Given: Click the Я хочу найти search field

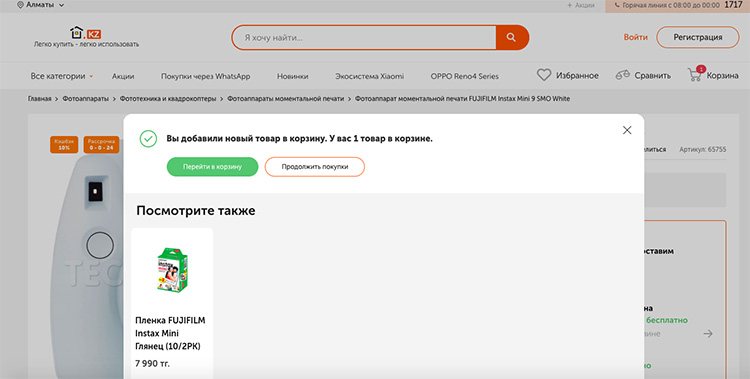Looking at the screenshot, I should point(364,37).
